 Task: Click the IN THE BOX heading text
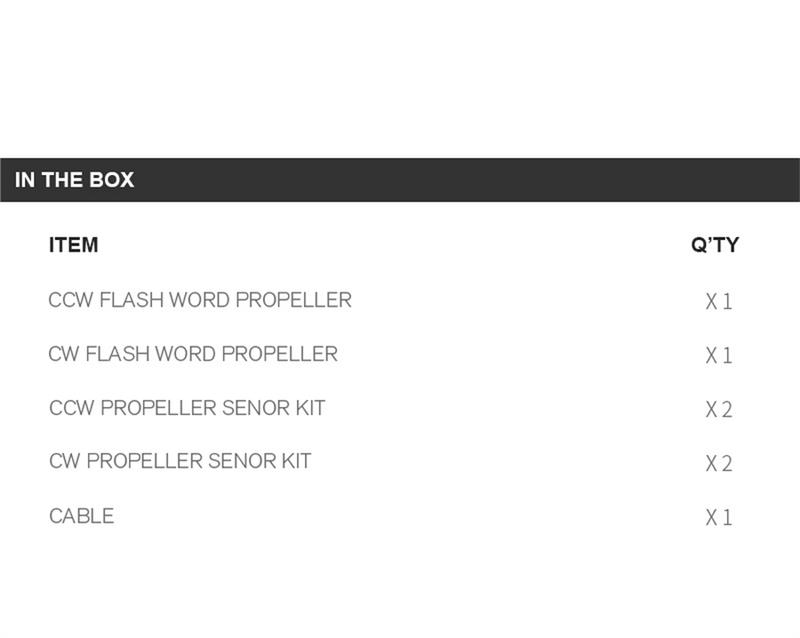[74, 180]
